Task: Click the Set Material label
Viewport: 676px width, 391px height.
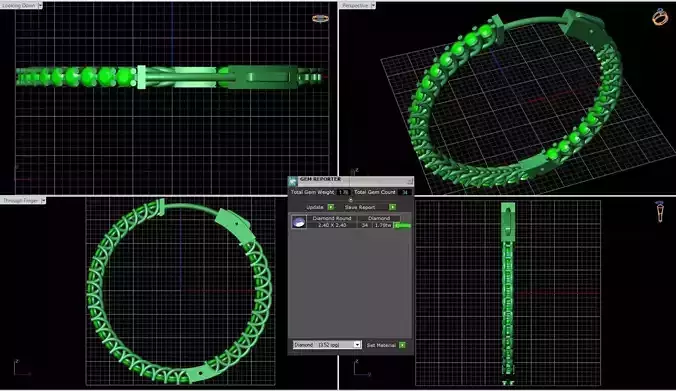Action: click(x=381, y=345)
